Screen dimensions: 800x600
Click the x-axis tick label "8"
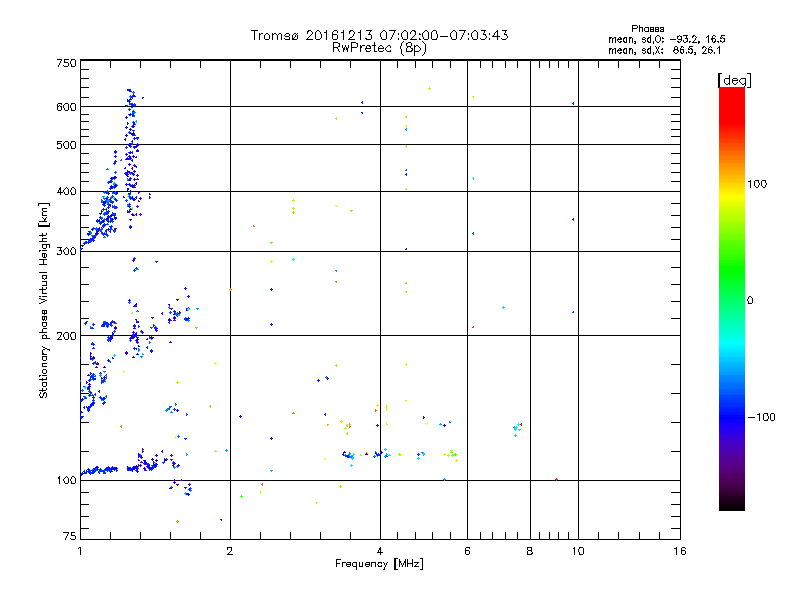[x=530, y=551]
